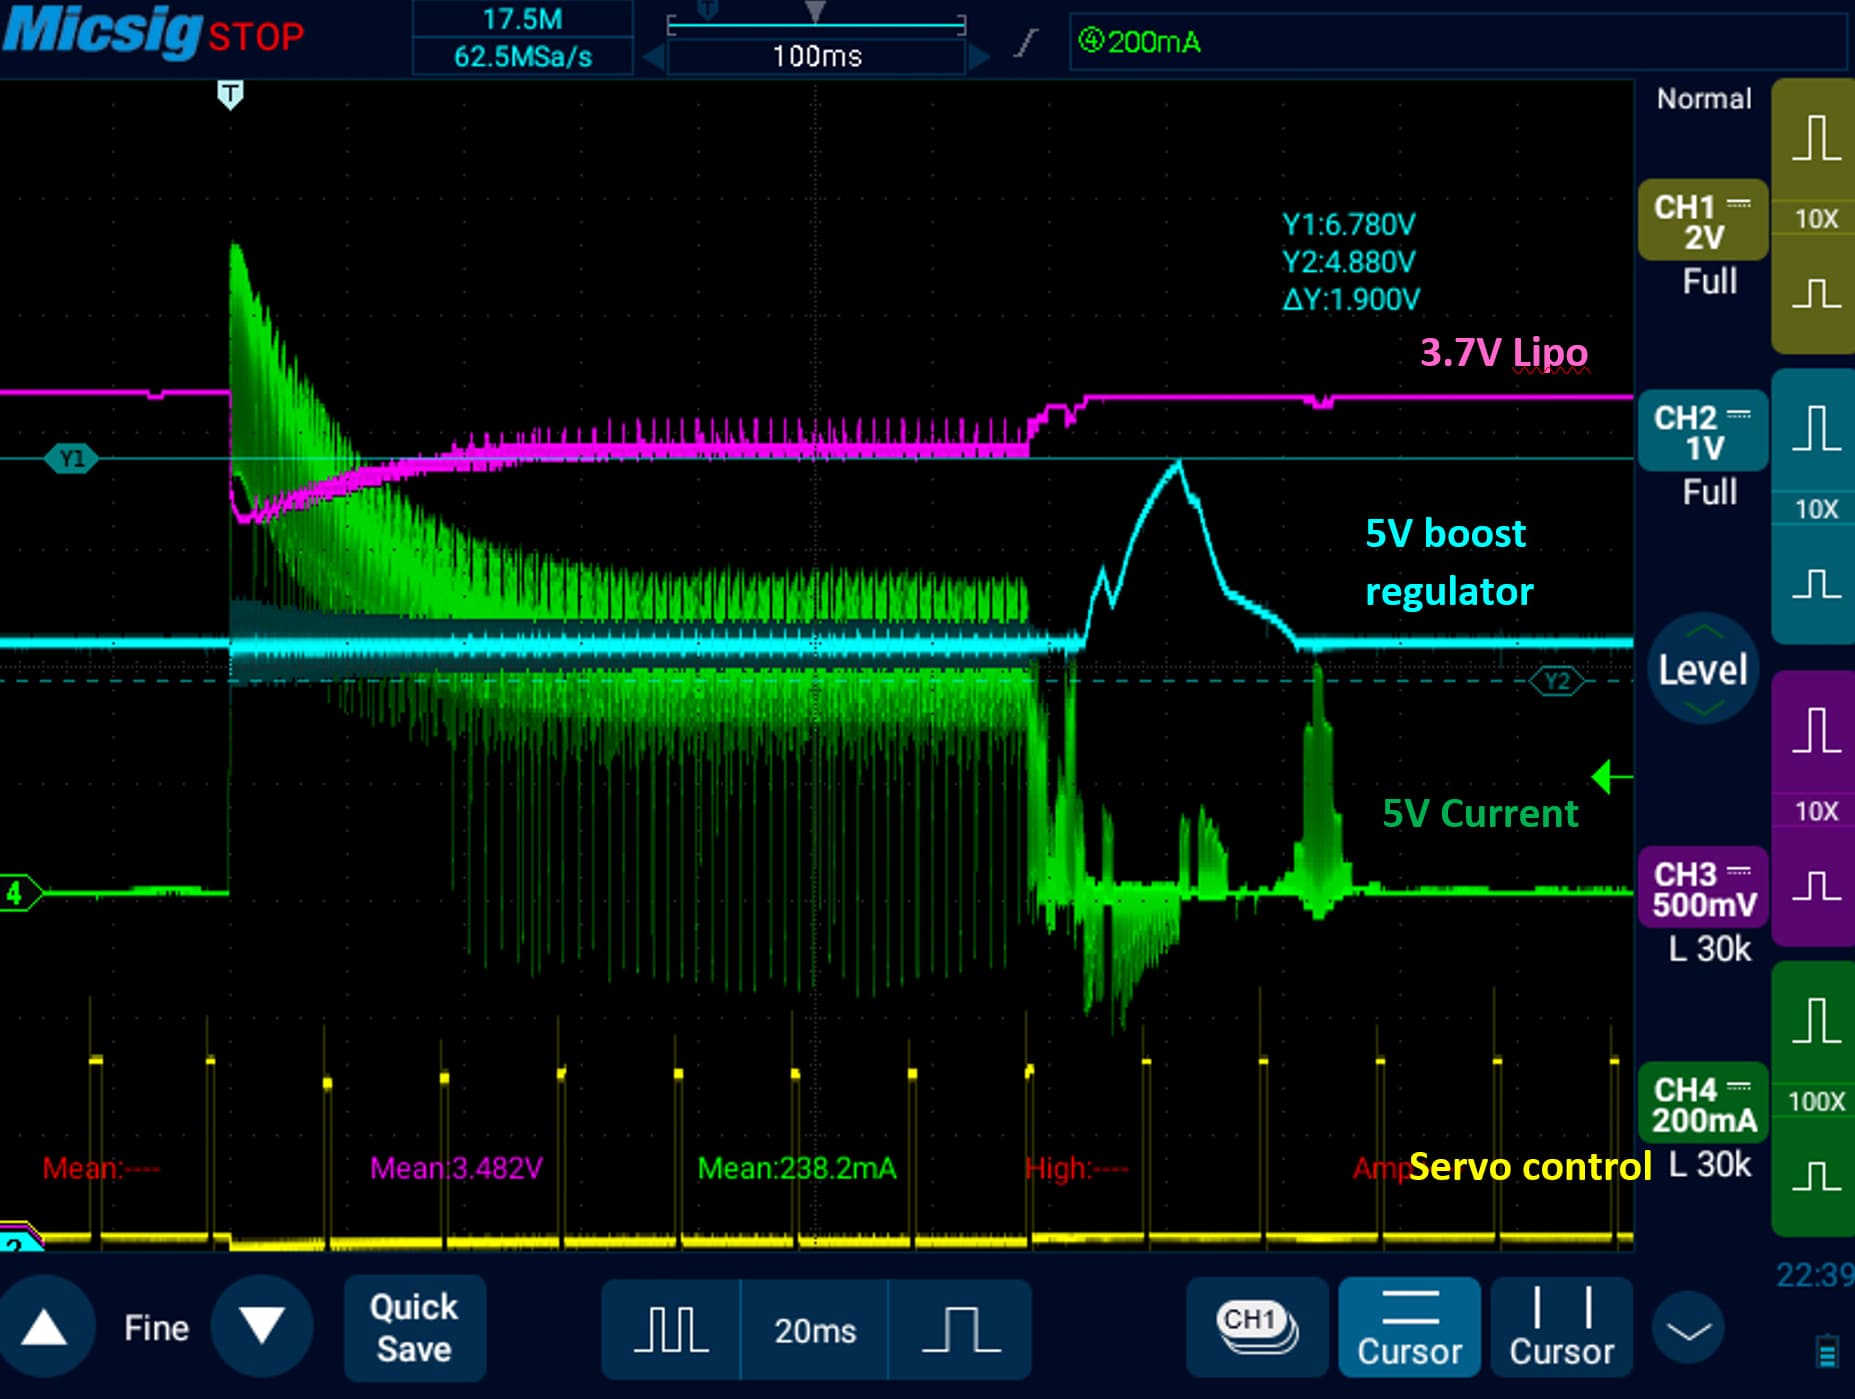Tap the timebase decrease multi-pulse icon

coord(671,1330)
